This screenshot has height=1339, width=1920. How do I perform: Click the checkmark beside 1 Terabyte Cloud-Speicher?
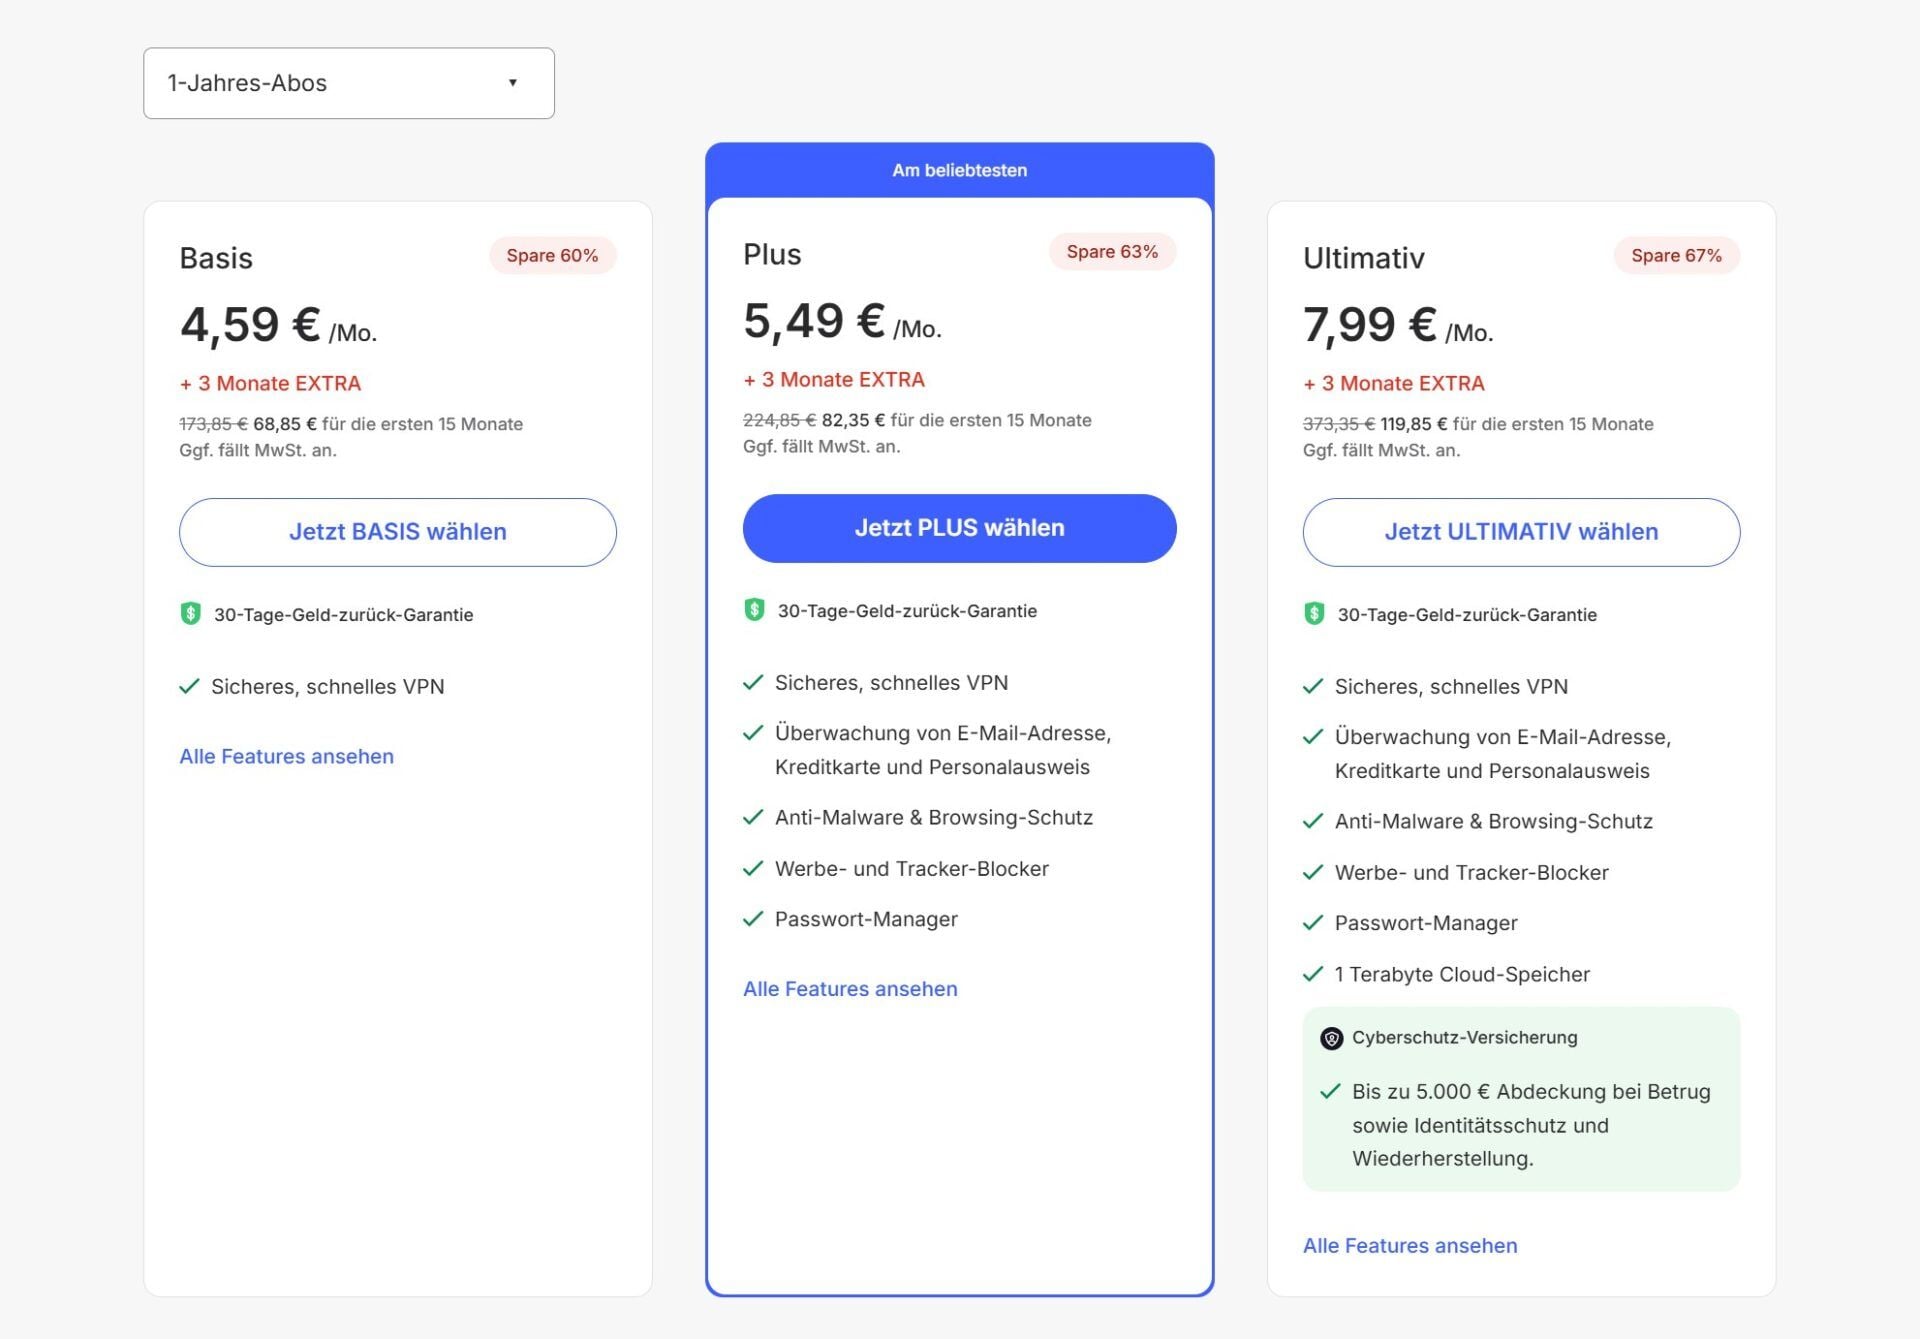(x=1312, y=973)
